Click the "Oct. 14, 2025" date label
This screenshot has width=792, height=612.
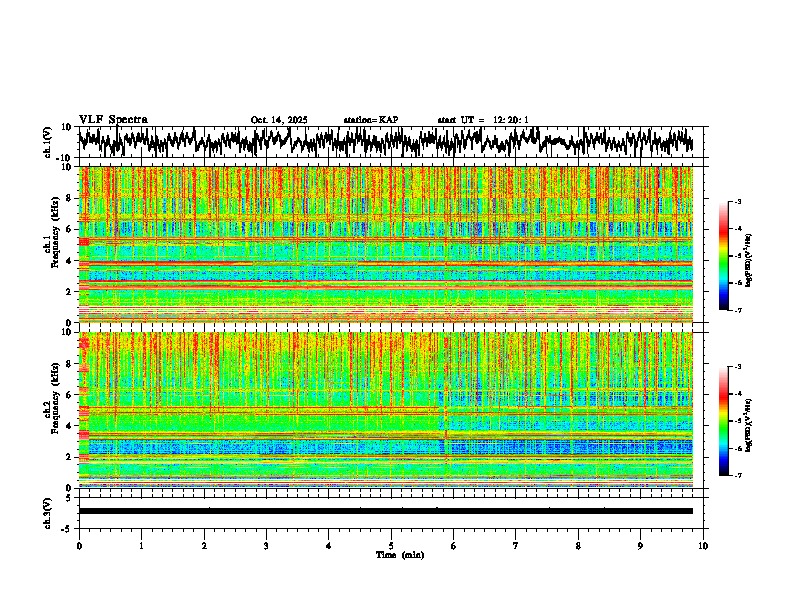point(279,120)
